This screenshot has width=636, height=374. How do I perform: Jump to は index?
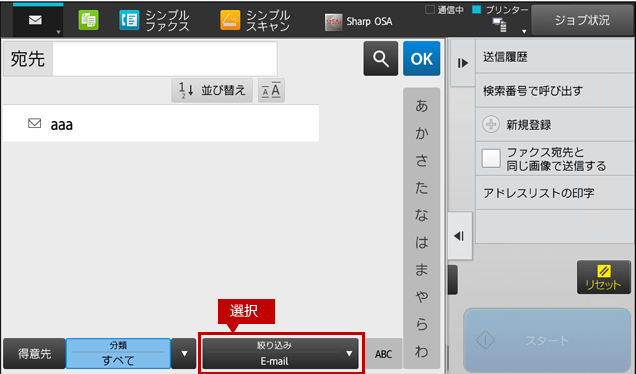pyautogui.click(x=421, y=243)
